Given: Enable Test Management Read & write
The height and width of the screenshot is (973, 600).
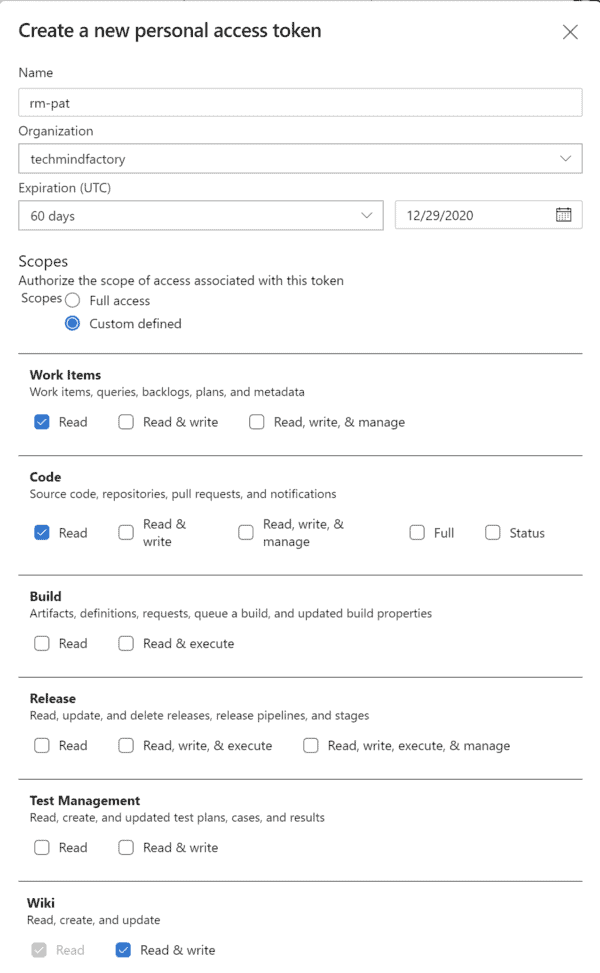Looking at the screenshot, I should tap(126, 847).
